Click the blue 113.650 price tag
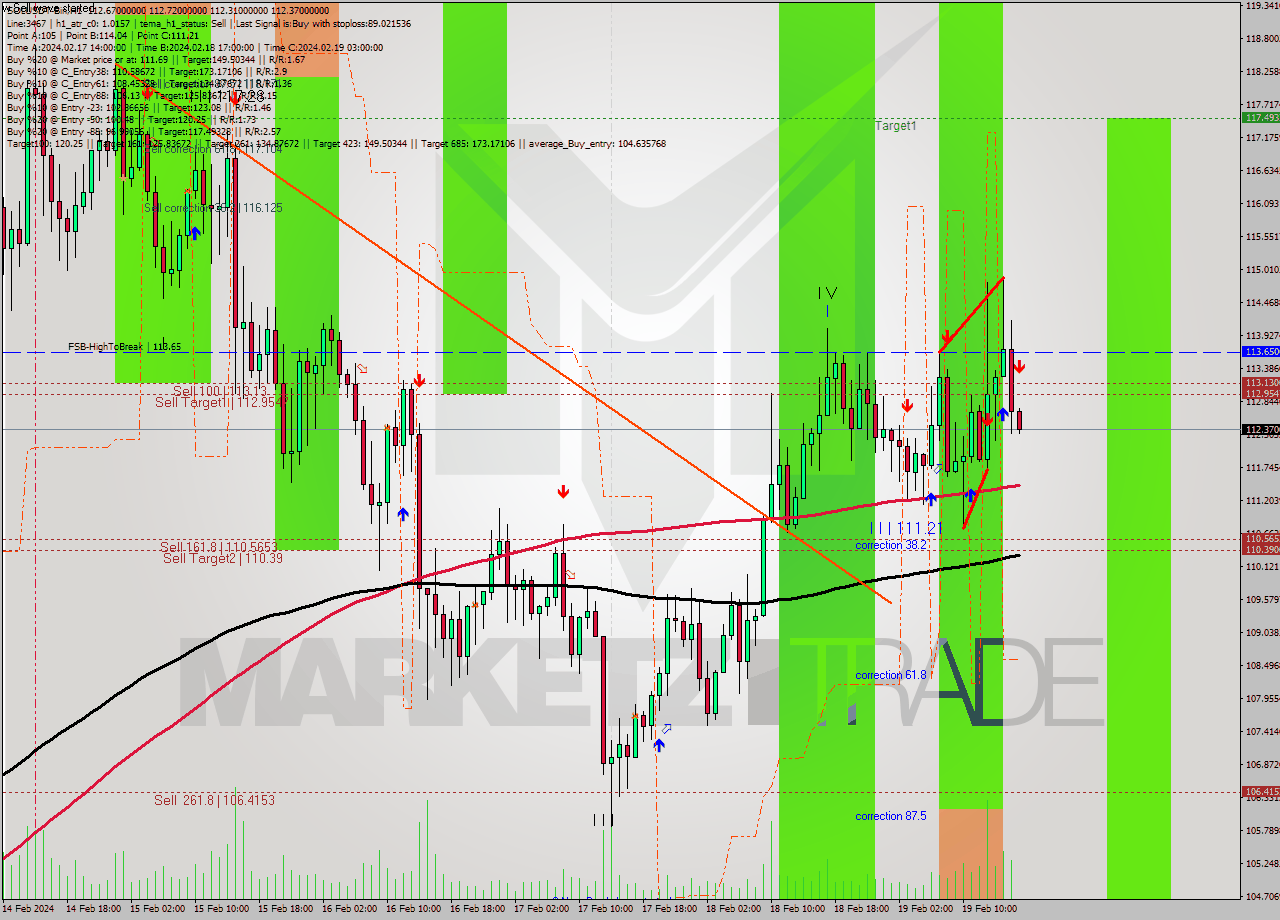Screen dimensions: 1280x920 (1261, 352)
